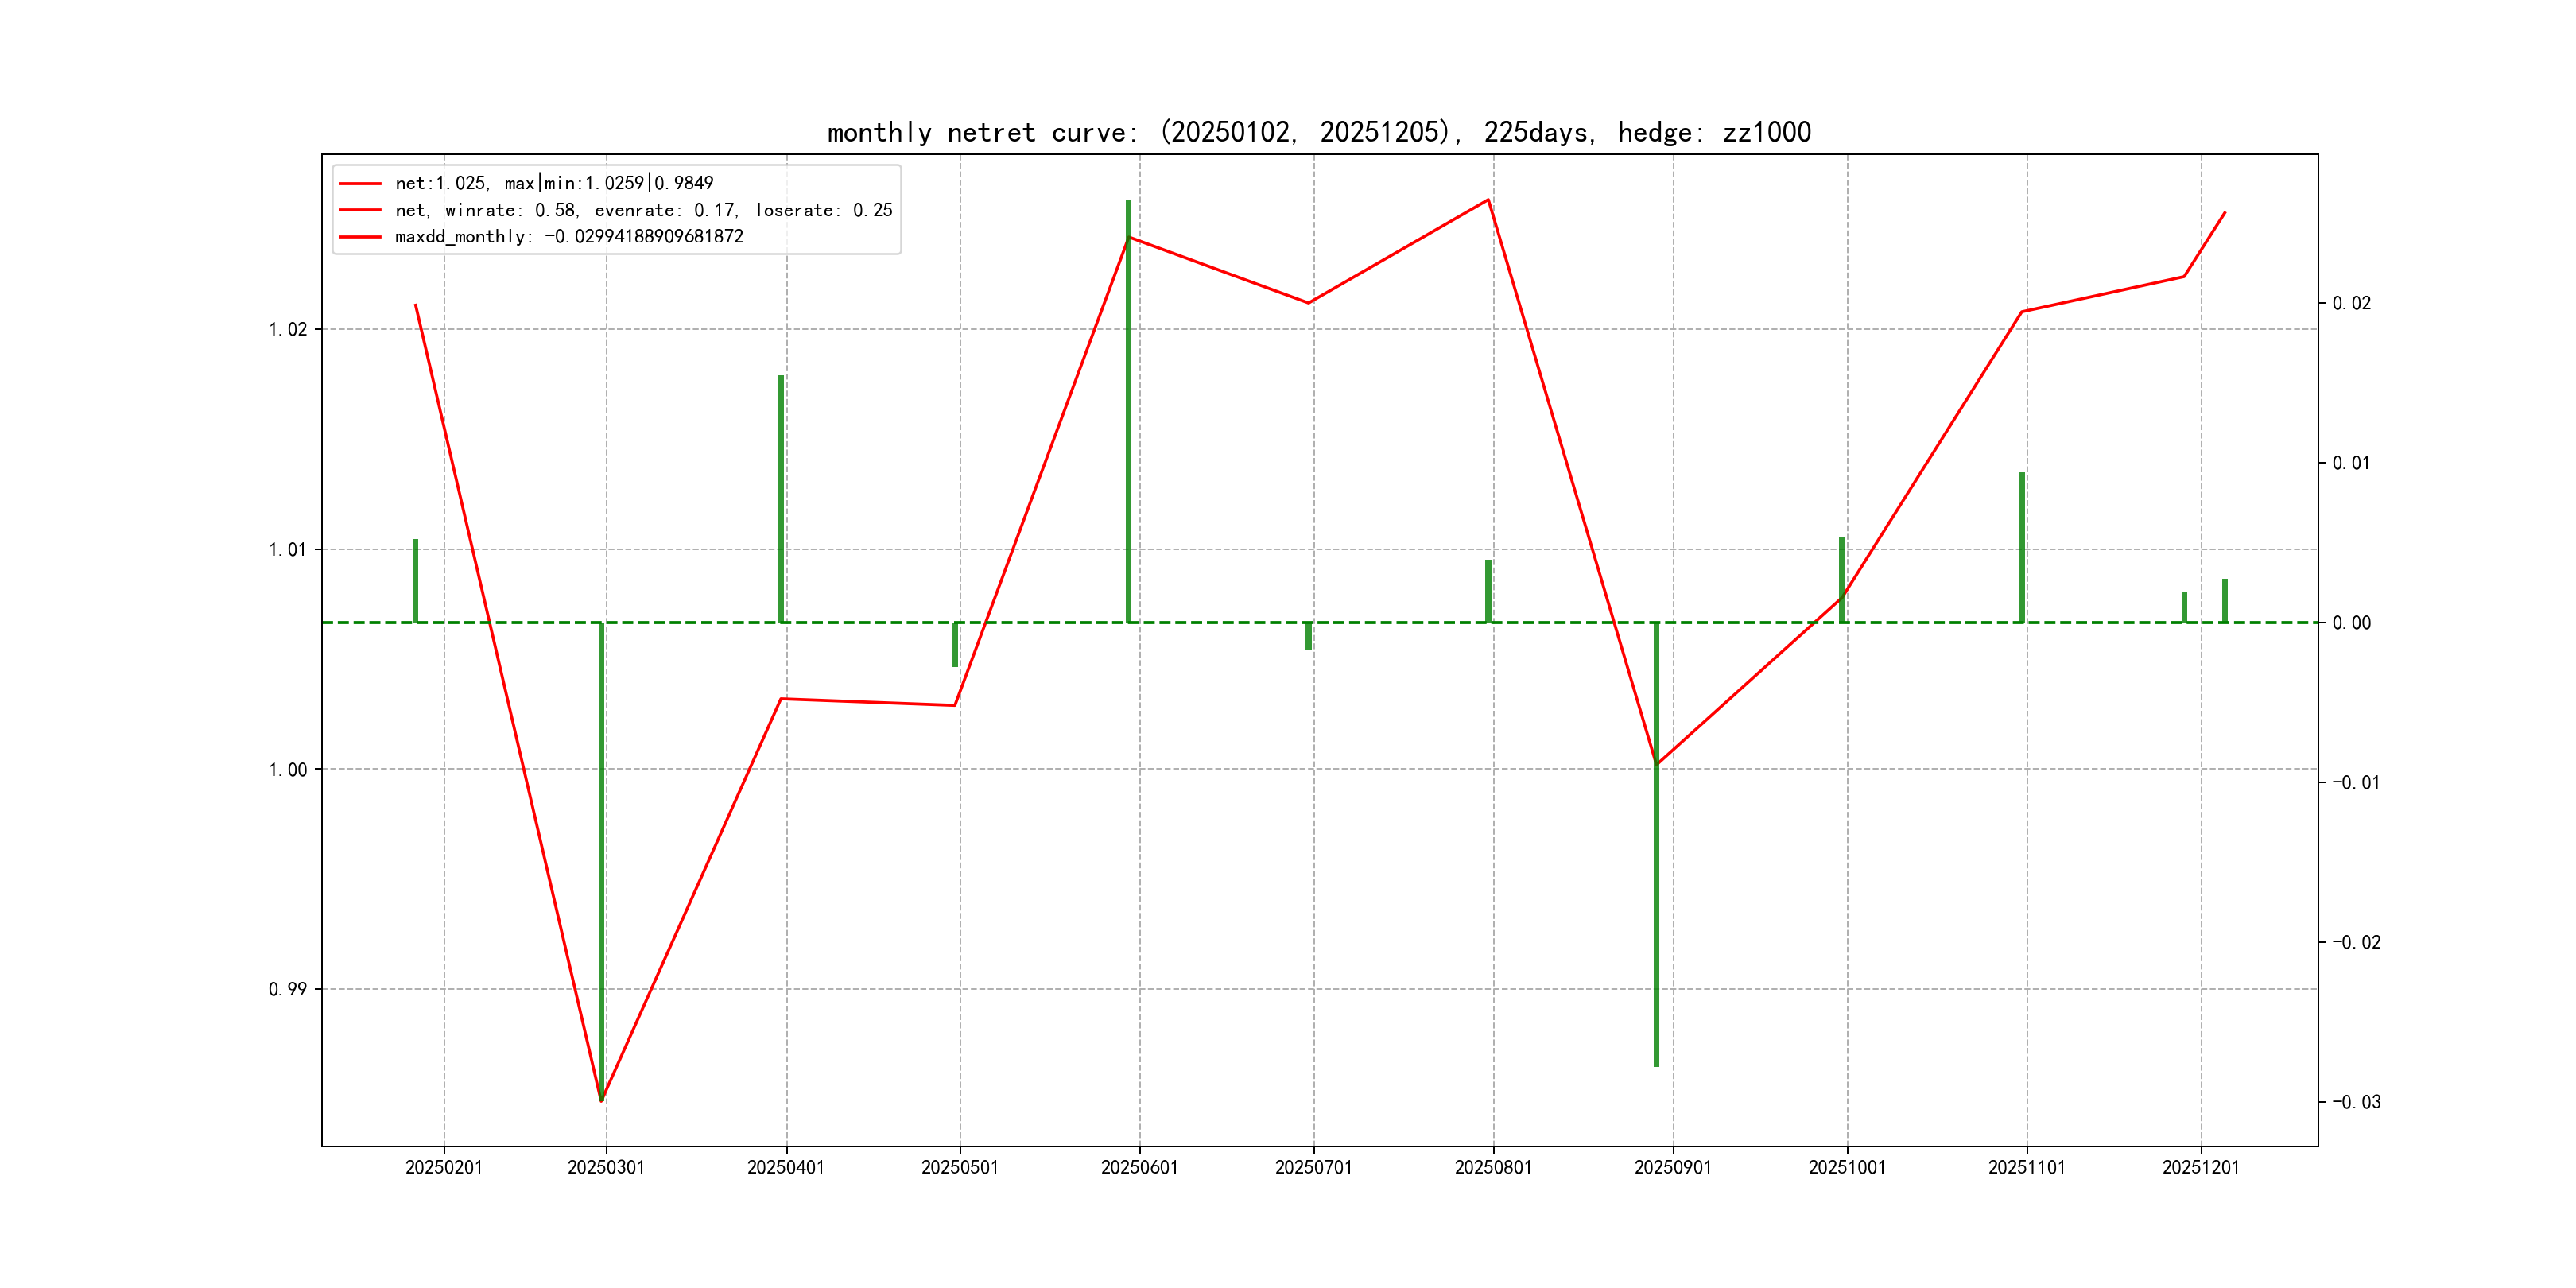Click the winrate legend entry
This screenshot has height=1288, width=2576.
coord(642,210)
